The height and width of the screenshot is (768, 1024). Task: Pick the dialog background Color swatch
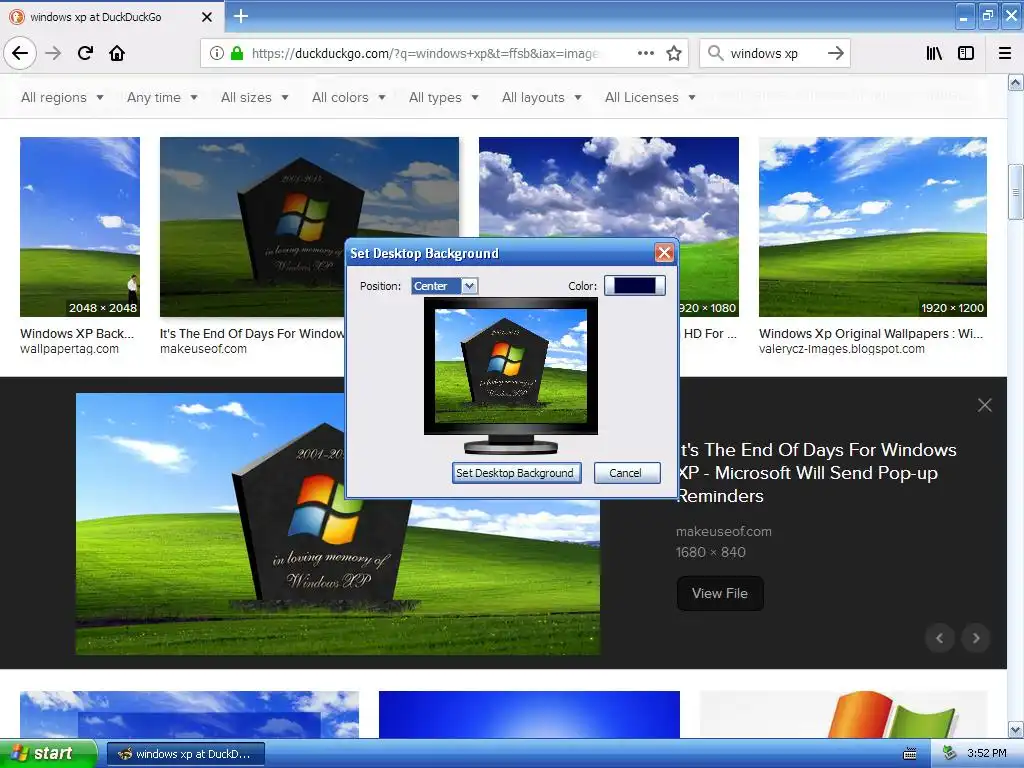[635, 285]
